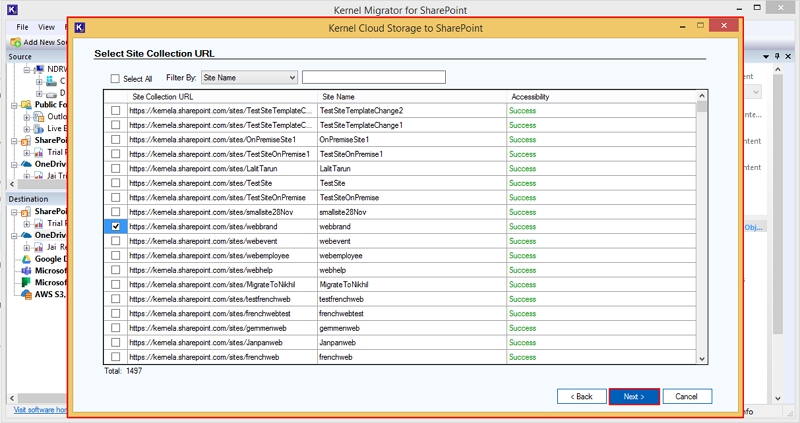Image resolution: width=800 pixels, height=423 pixels.
Task: Sort by Accessibility column header
Action: (x=602, y=96)
